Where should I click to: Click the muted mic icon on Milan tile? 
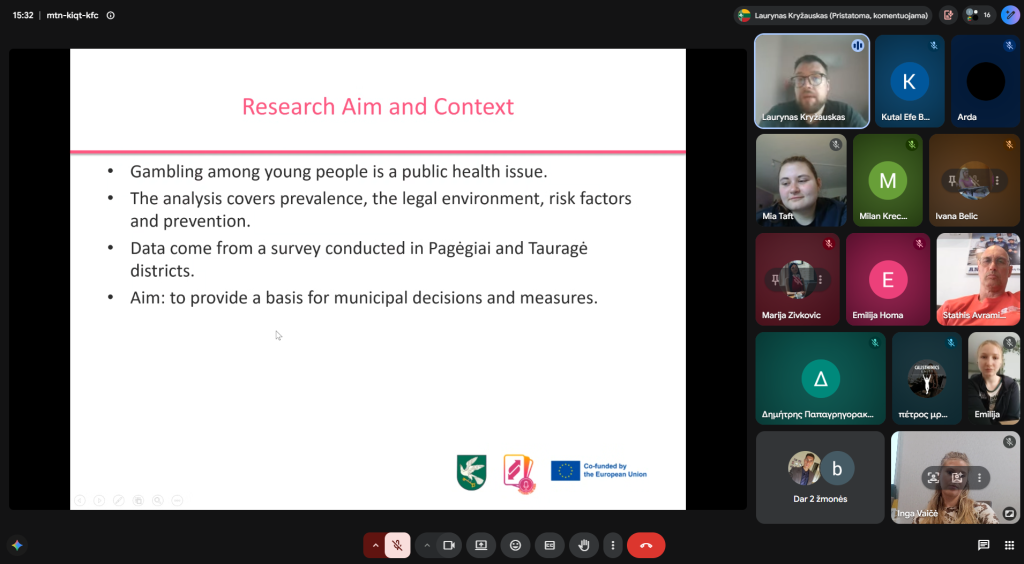(912, 145)
